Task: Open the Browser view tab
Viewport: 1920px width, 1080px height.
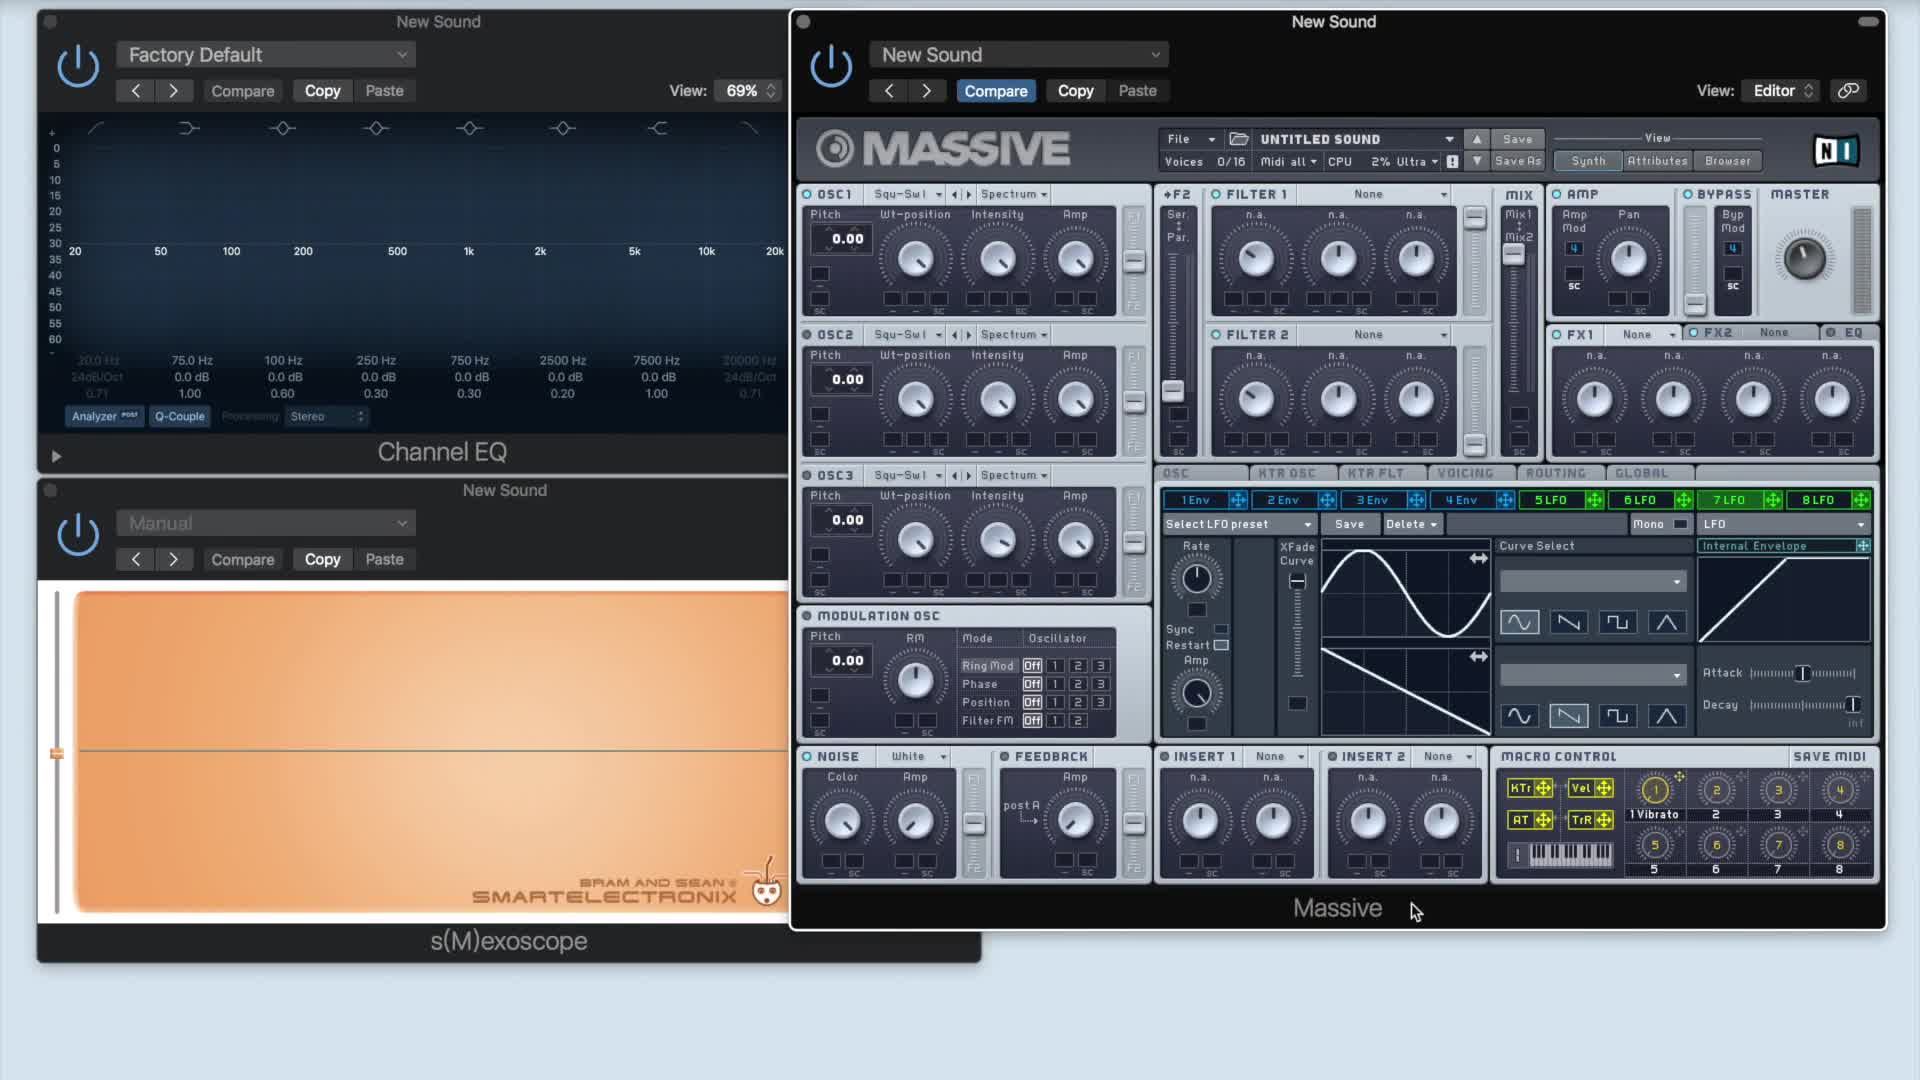Action: click(1727, 161)
